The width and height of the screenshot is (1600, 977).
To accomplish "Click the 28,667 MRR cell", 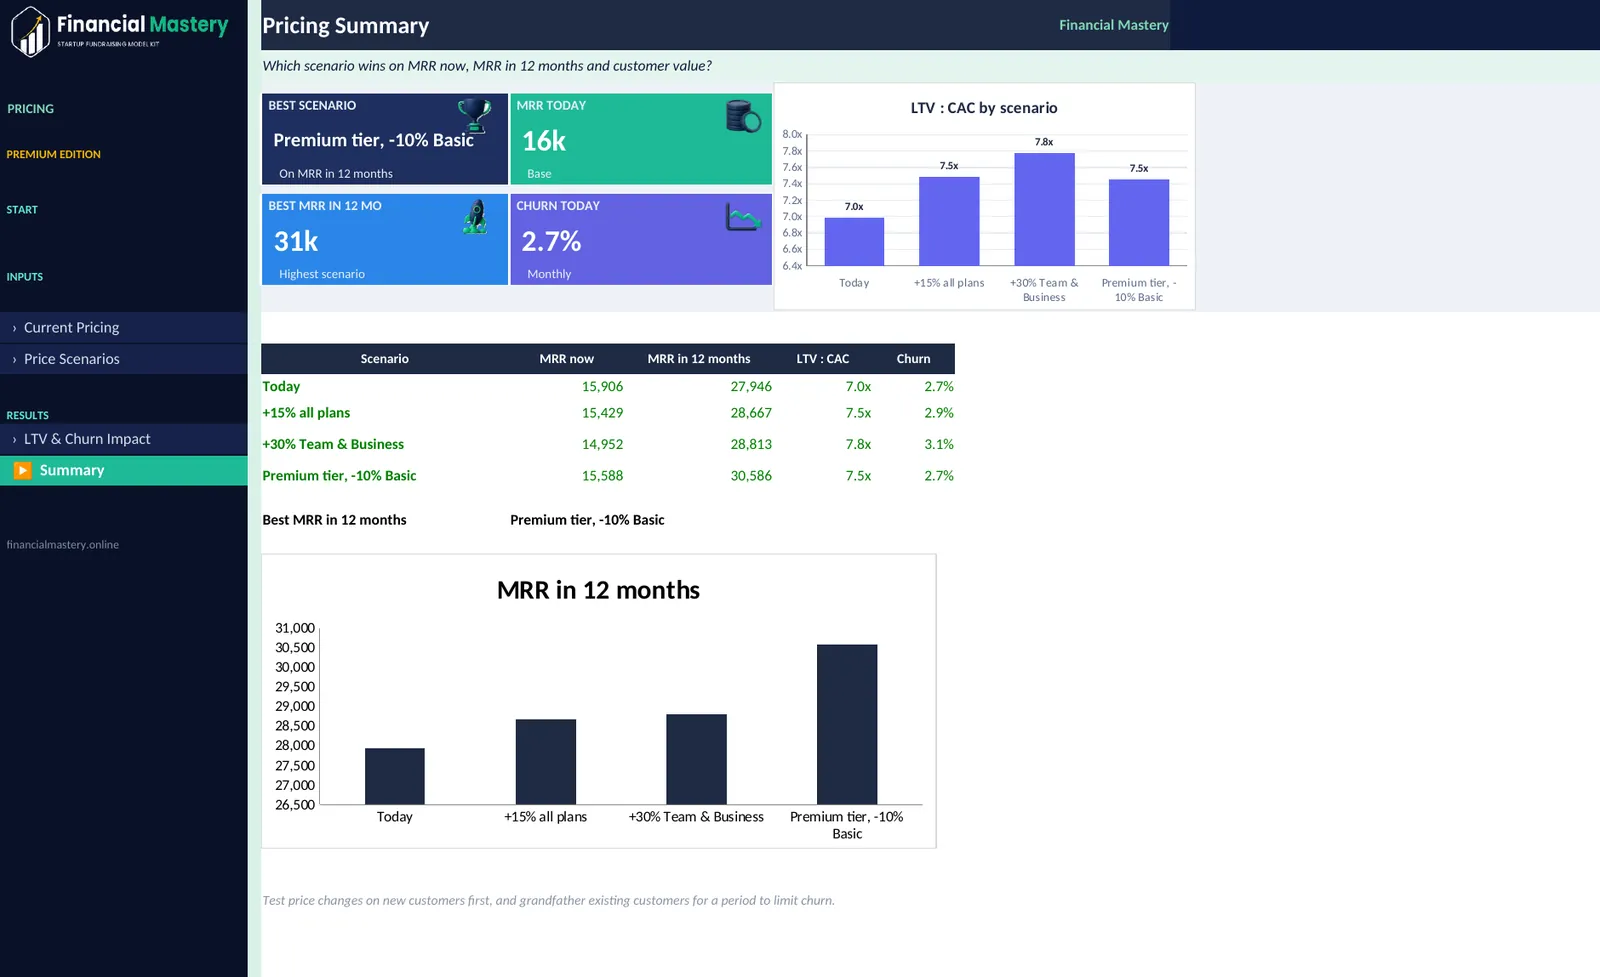I will (751, 413).
